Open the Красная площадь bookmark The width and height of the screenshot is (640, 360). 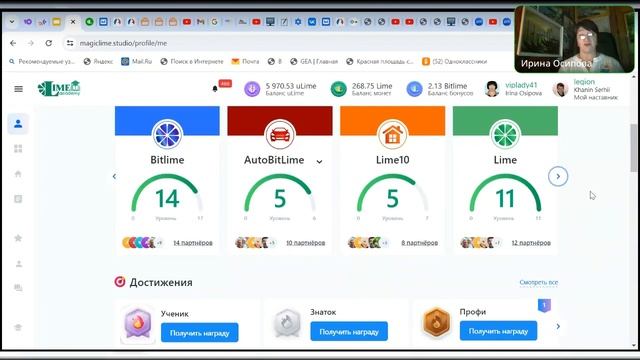point(380,61)
